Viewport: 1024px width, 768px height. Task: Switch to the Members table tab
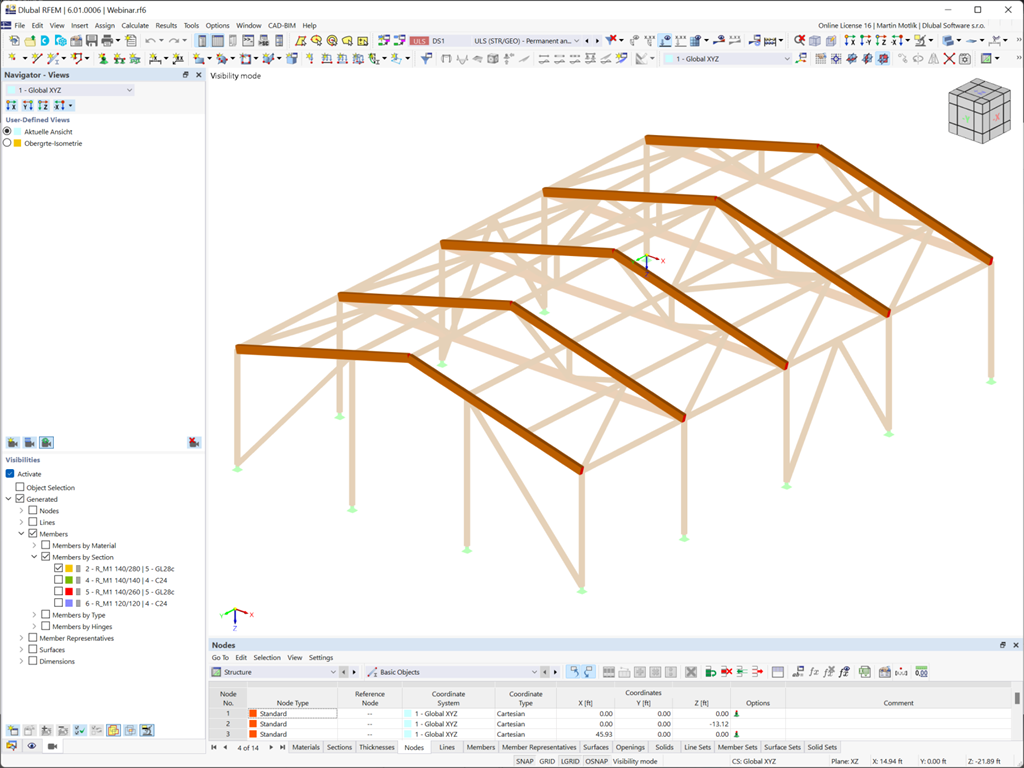pyautogui.click(x=480, y=746)
